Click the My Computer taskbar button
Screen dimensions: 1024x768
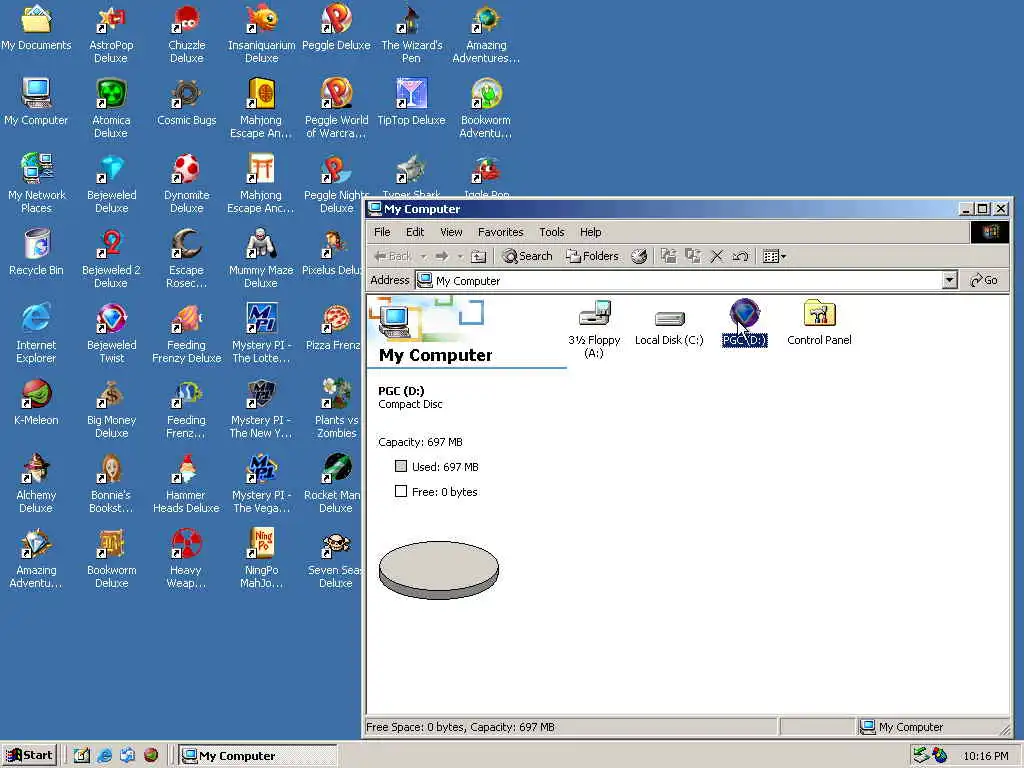(258, 755)
